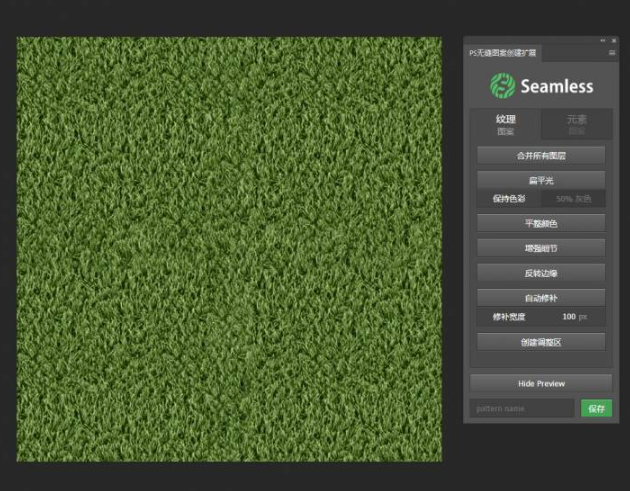Click the 修补宽度 value field
The height and width of the screenshot is (491, 630).
[573, 316]
